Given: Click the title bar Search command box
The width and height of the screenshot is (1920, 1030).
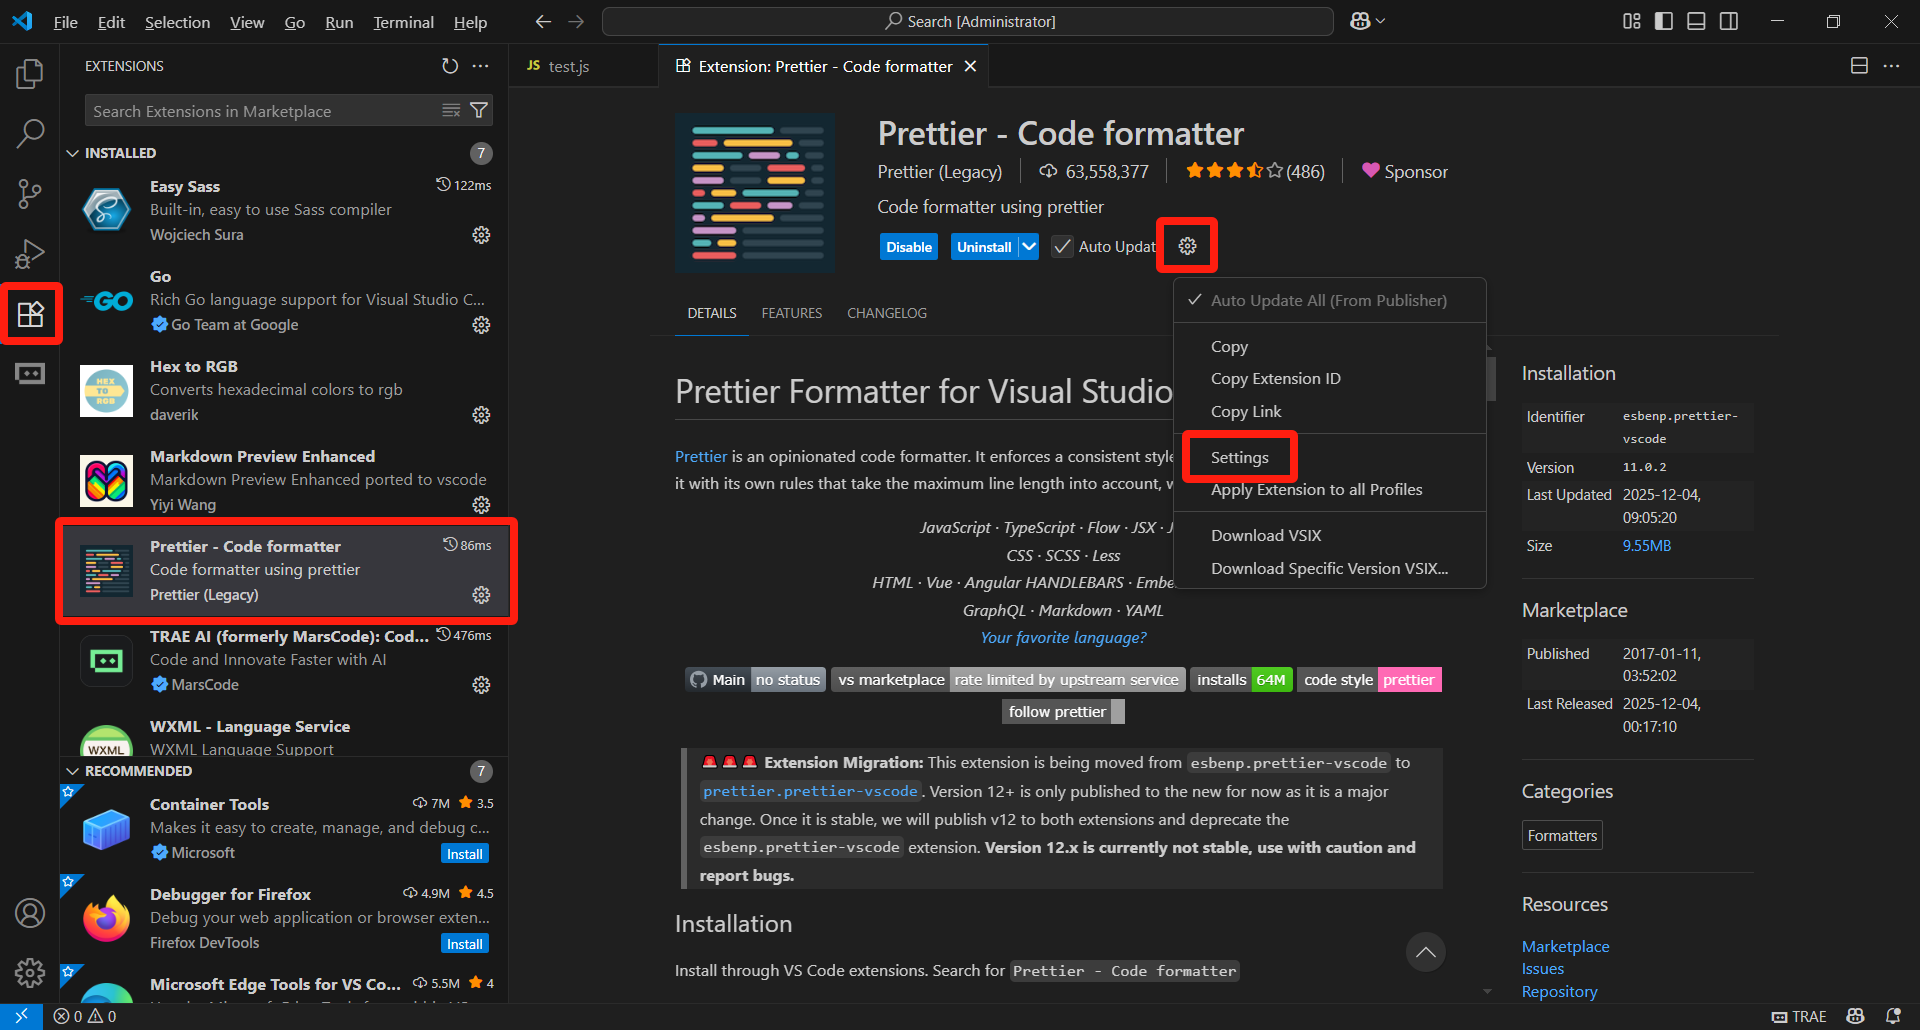Looking at the screenshot, I should pos(968,21).
